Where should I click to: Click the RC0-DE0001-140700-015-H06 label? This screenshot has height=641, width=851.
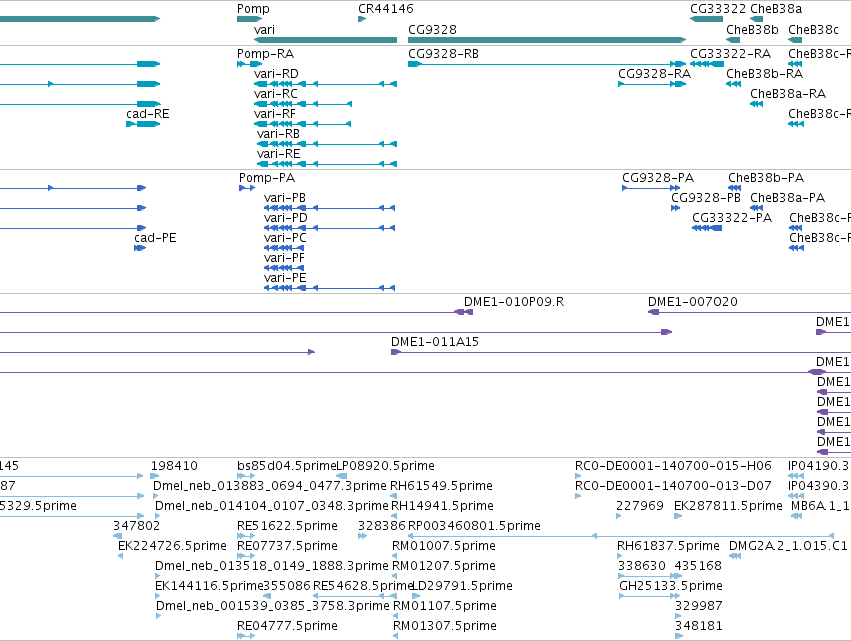click(x=673, y=466)
